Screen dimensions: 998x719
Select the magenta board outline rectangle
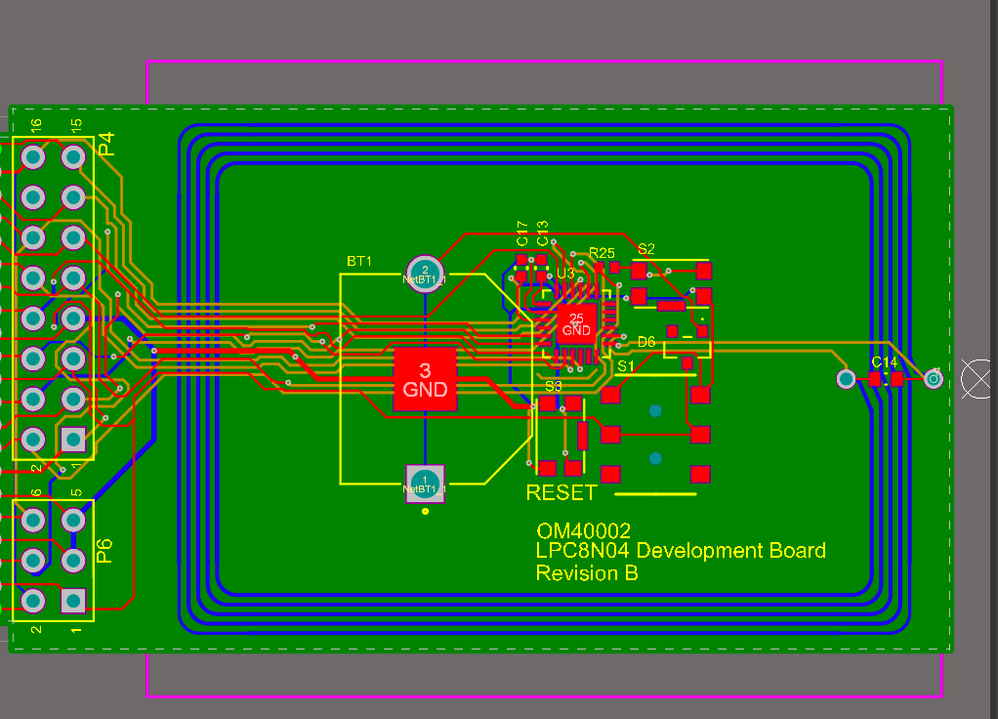click(x=545, y=61)
